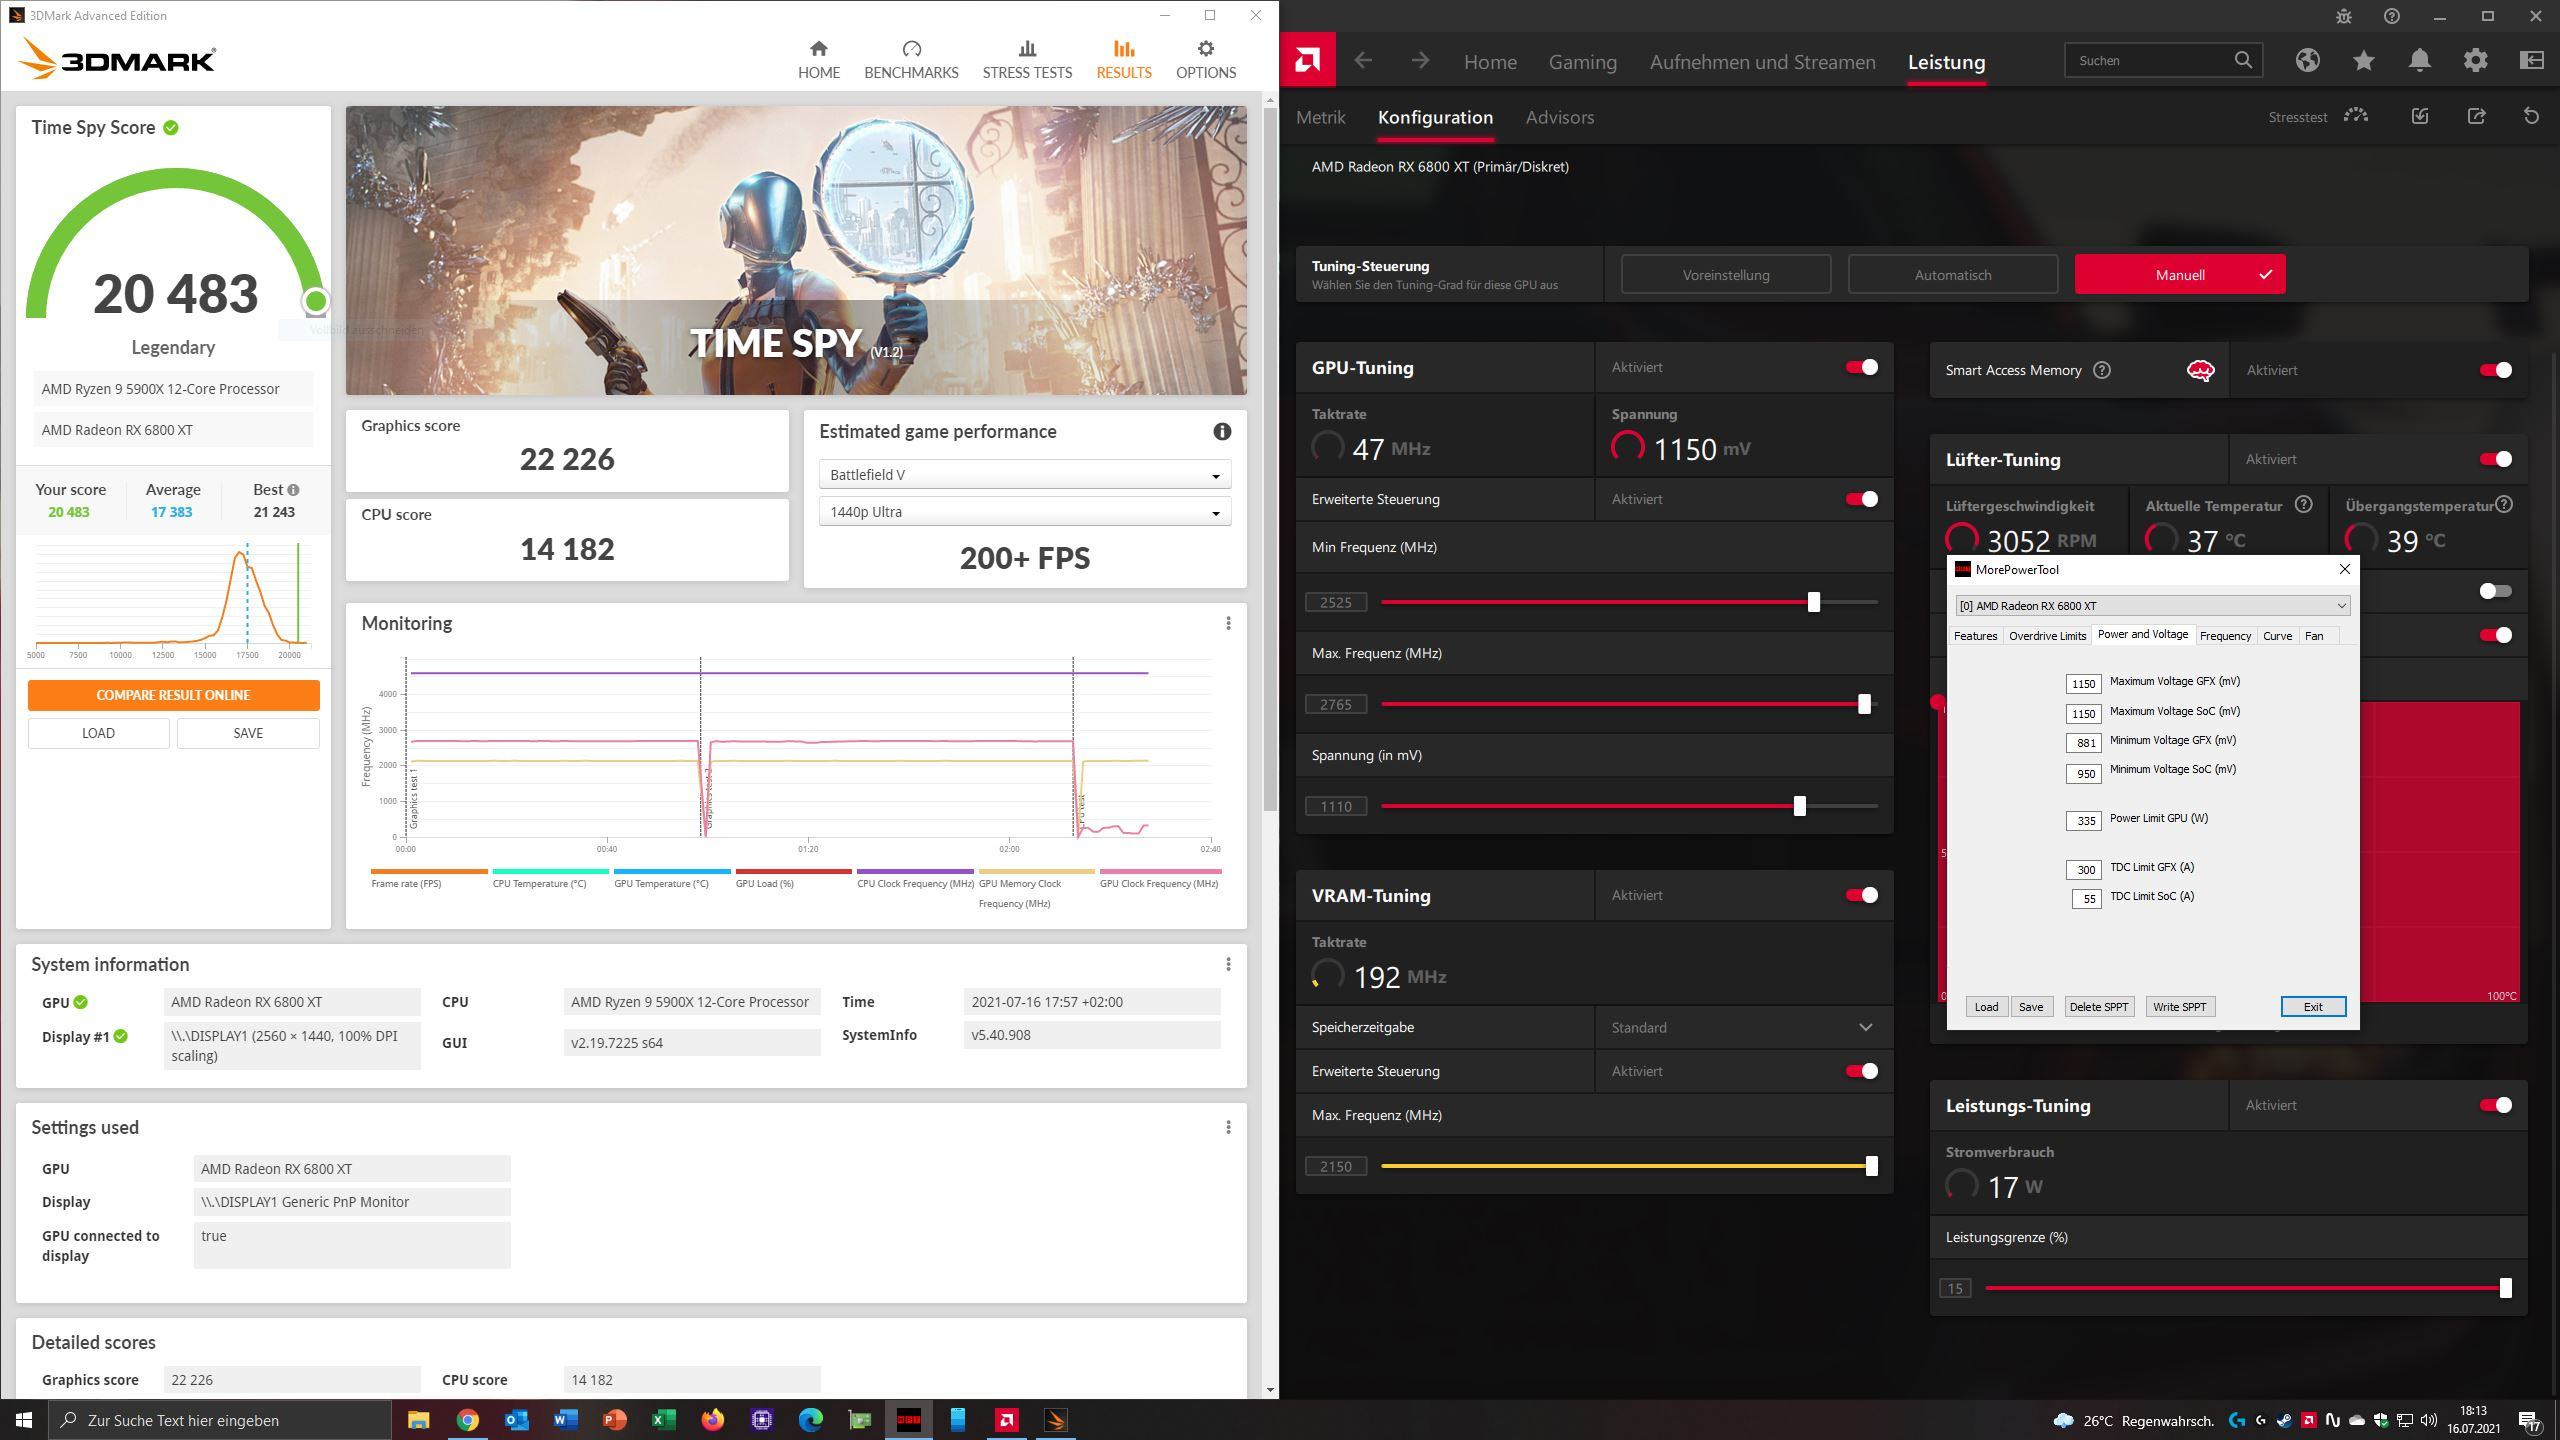Toggle VRAM-Tuning switch off
The width and height of the screenshot is (2560, 1440).
pos(1861,895)
